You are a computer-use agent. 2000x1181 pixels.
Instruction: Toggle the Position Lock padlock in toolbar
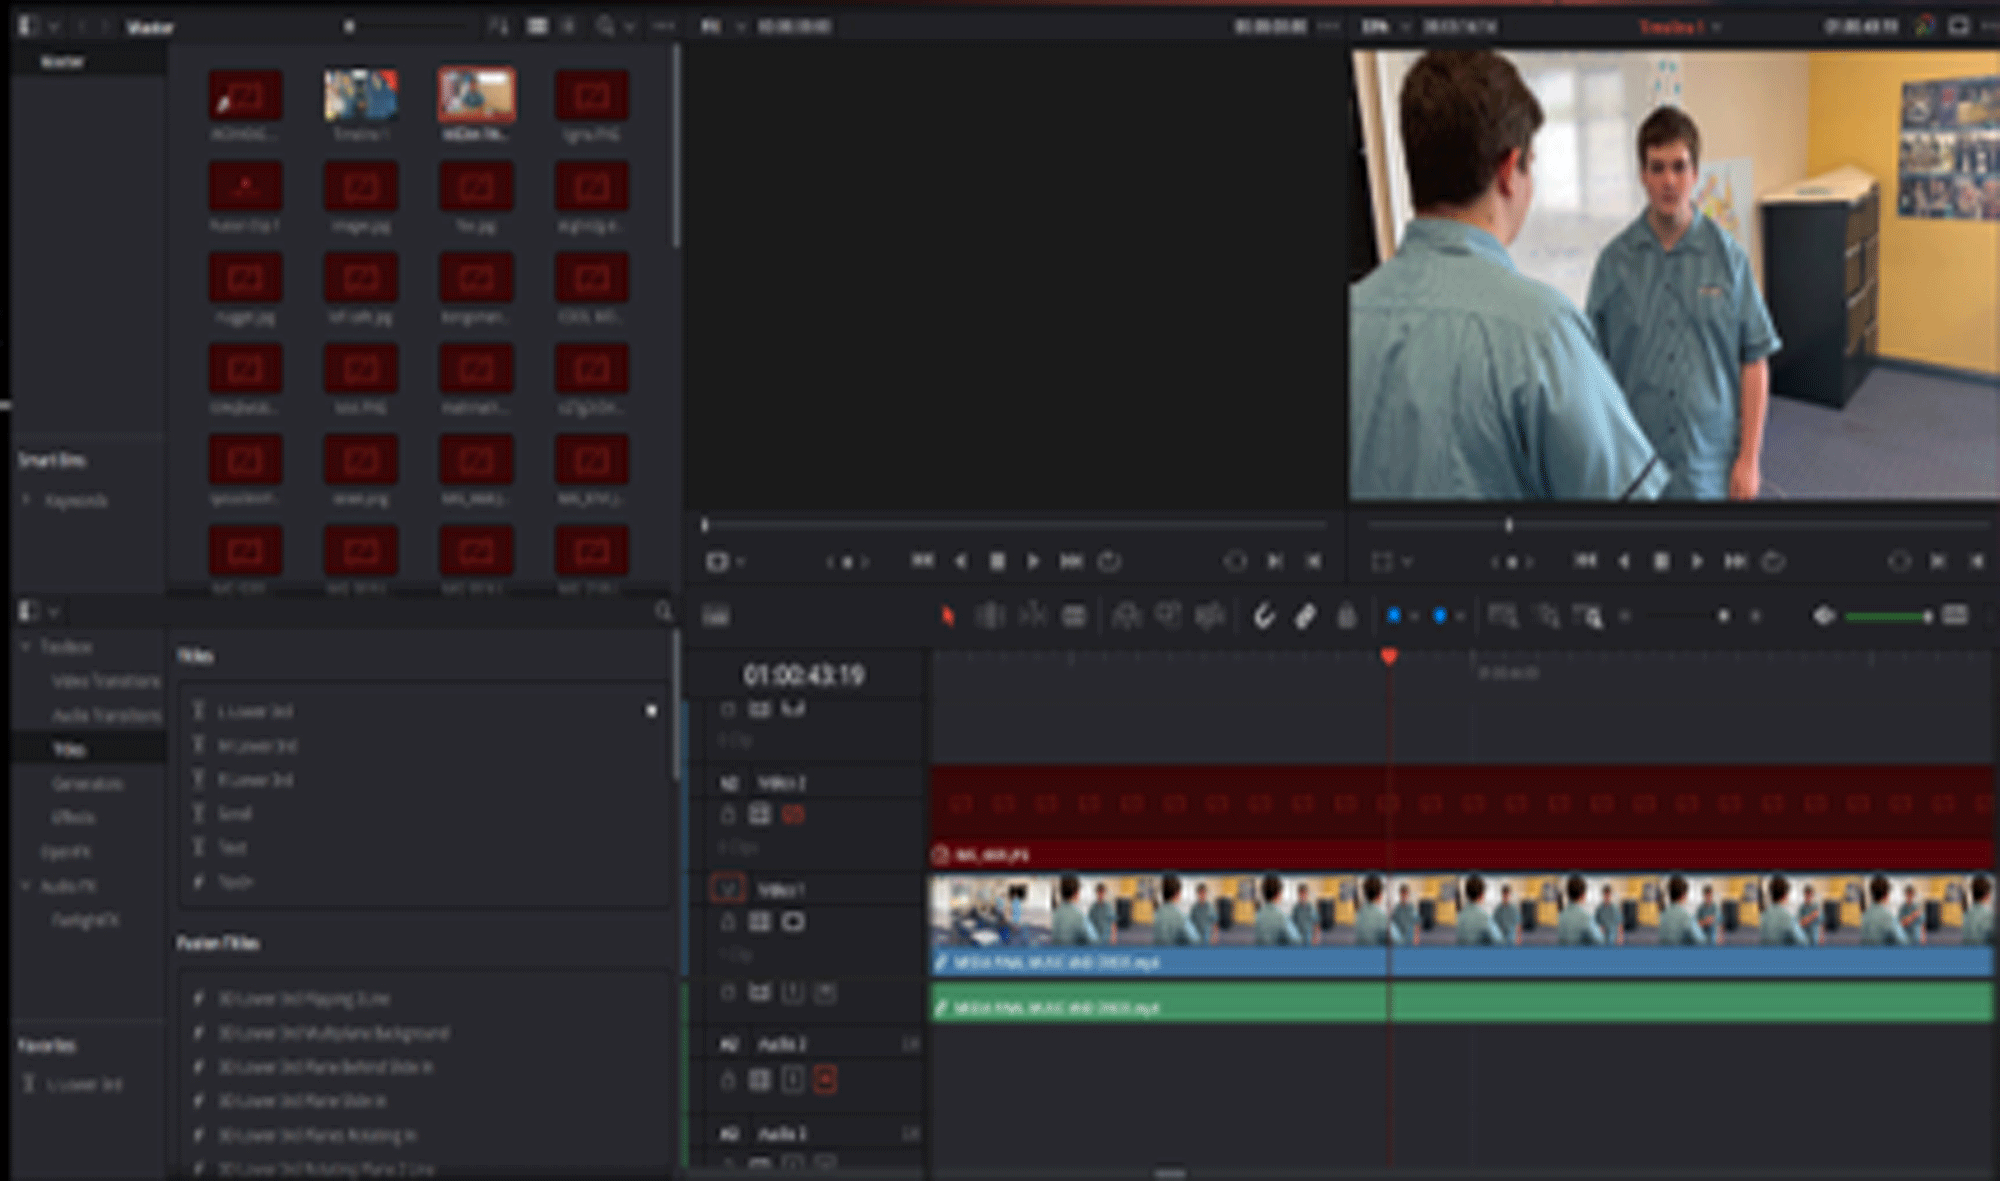click(1347, 616)
